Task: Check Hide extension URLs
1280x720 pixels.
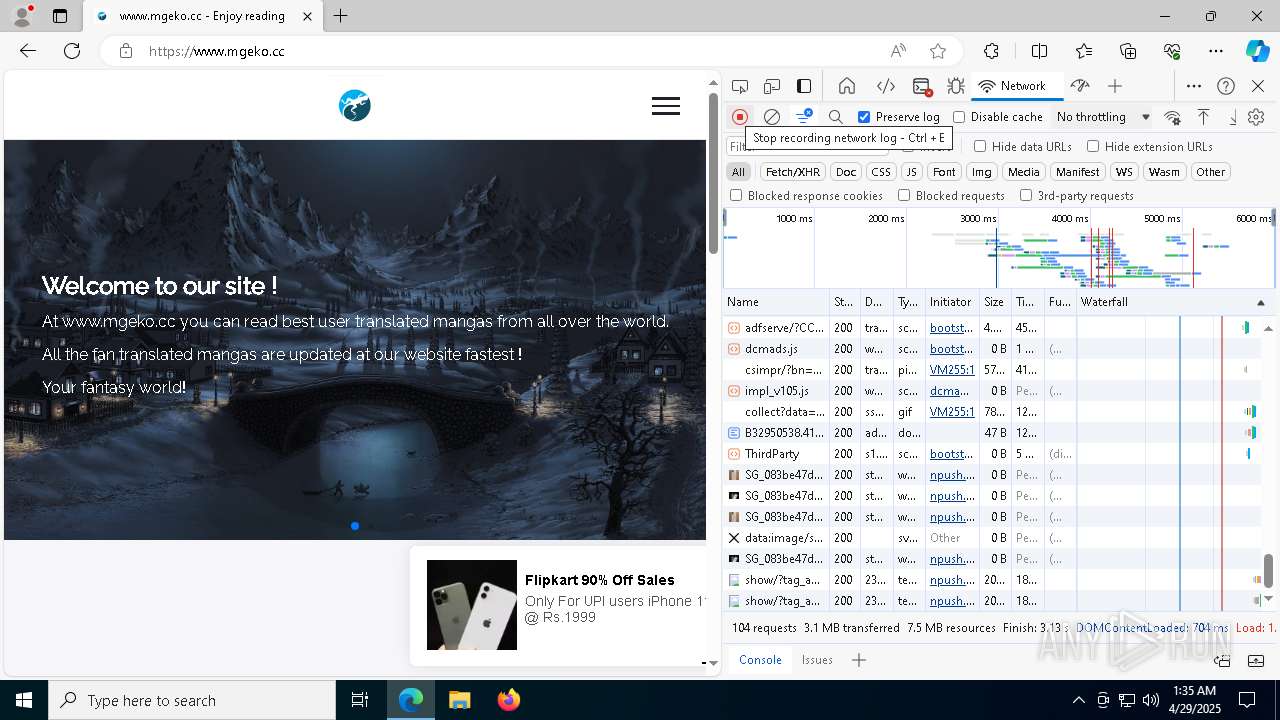Action: (x=1093, y=146)
